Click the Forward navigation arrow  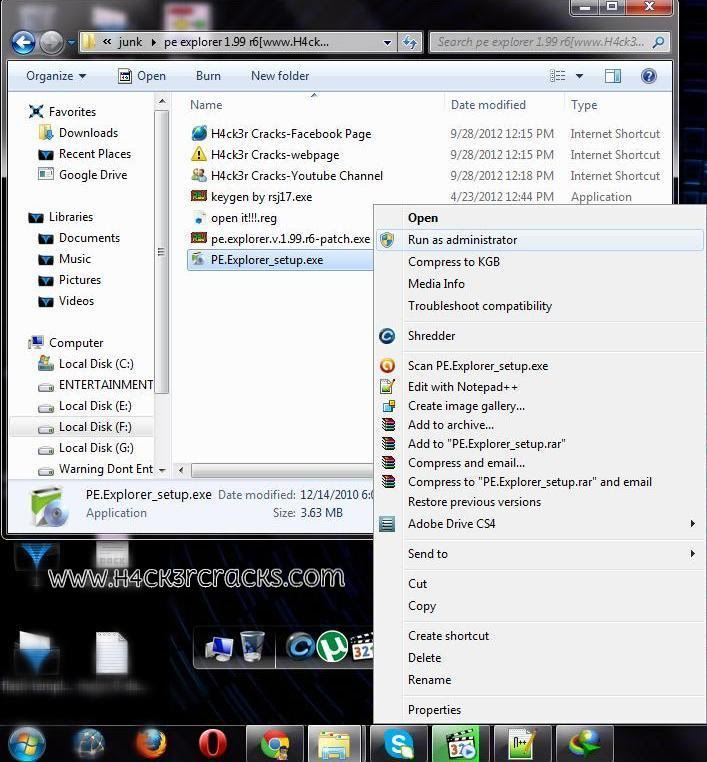point(51,43)
